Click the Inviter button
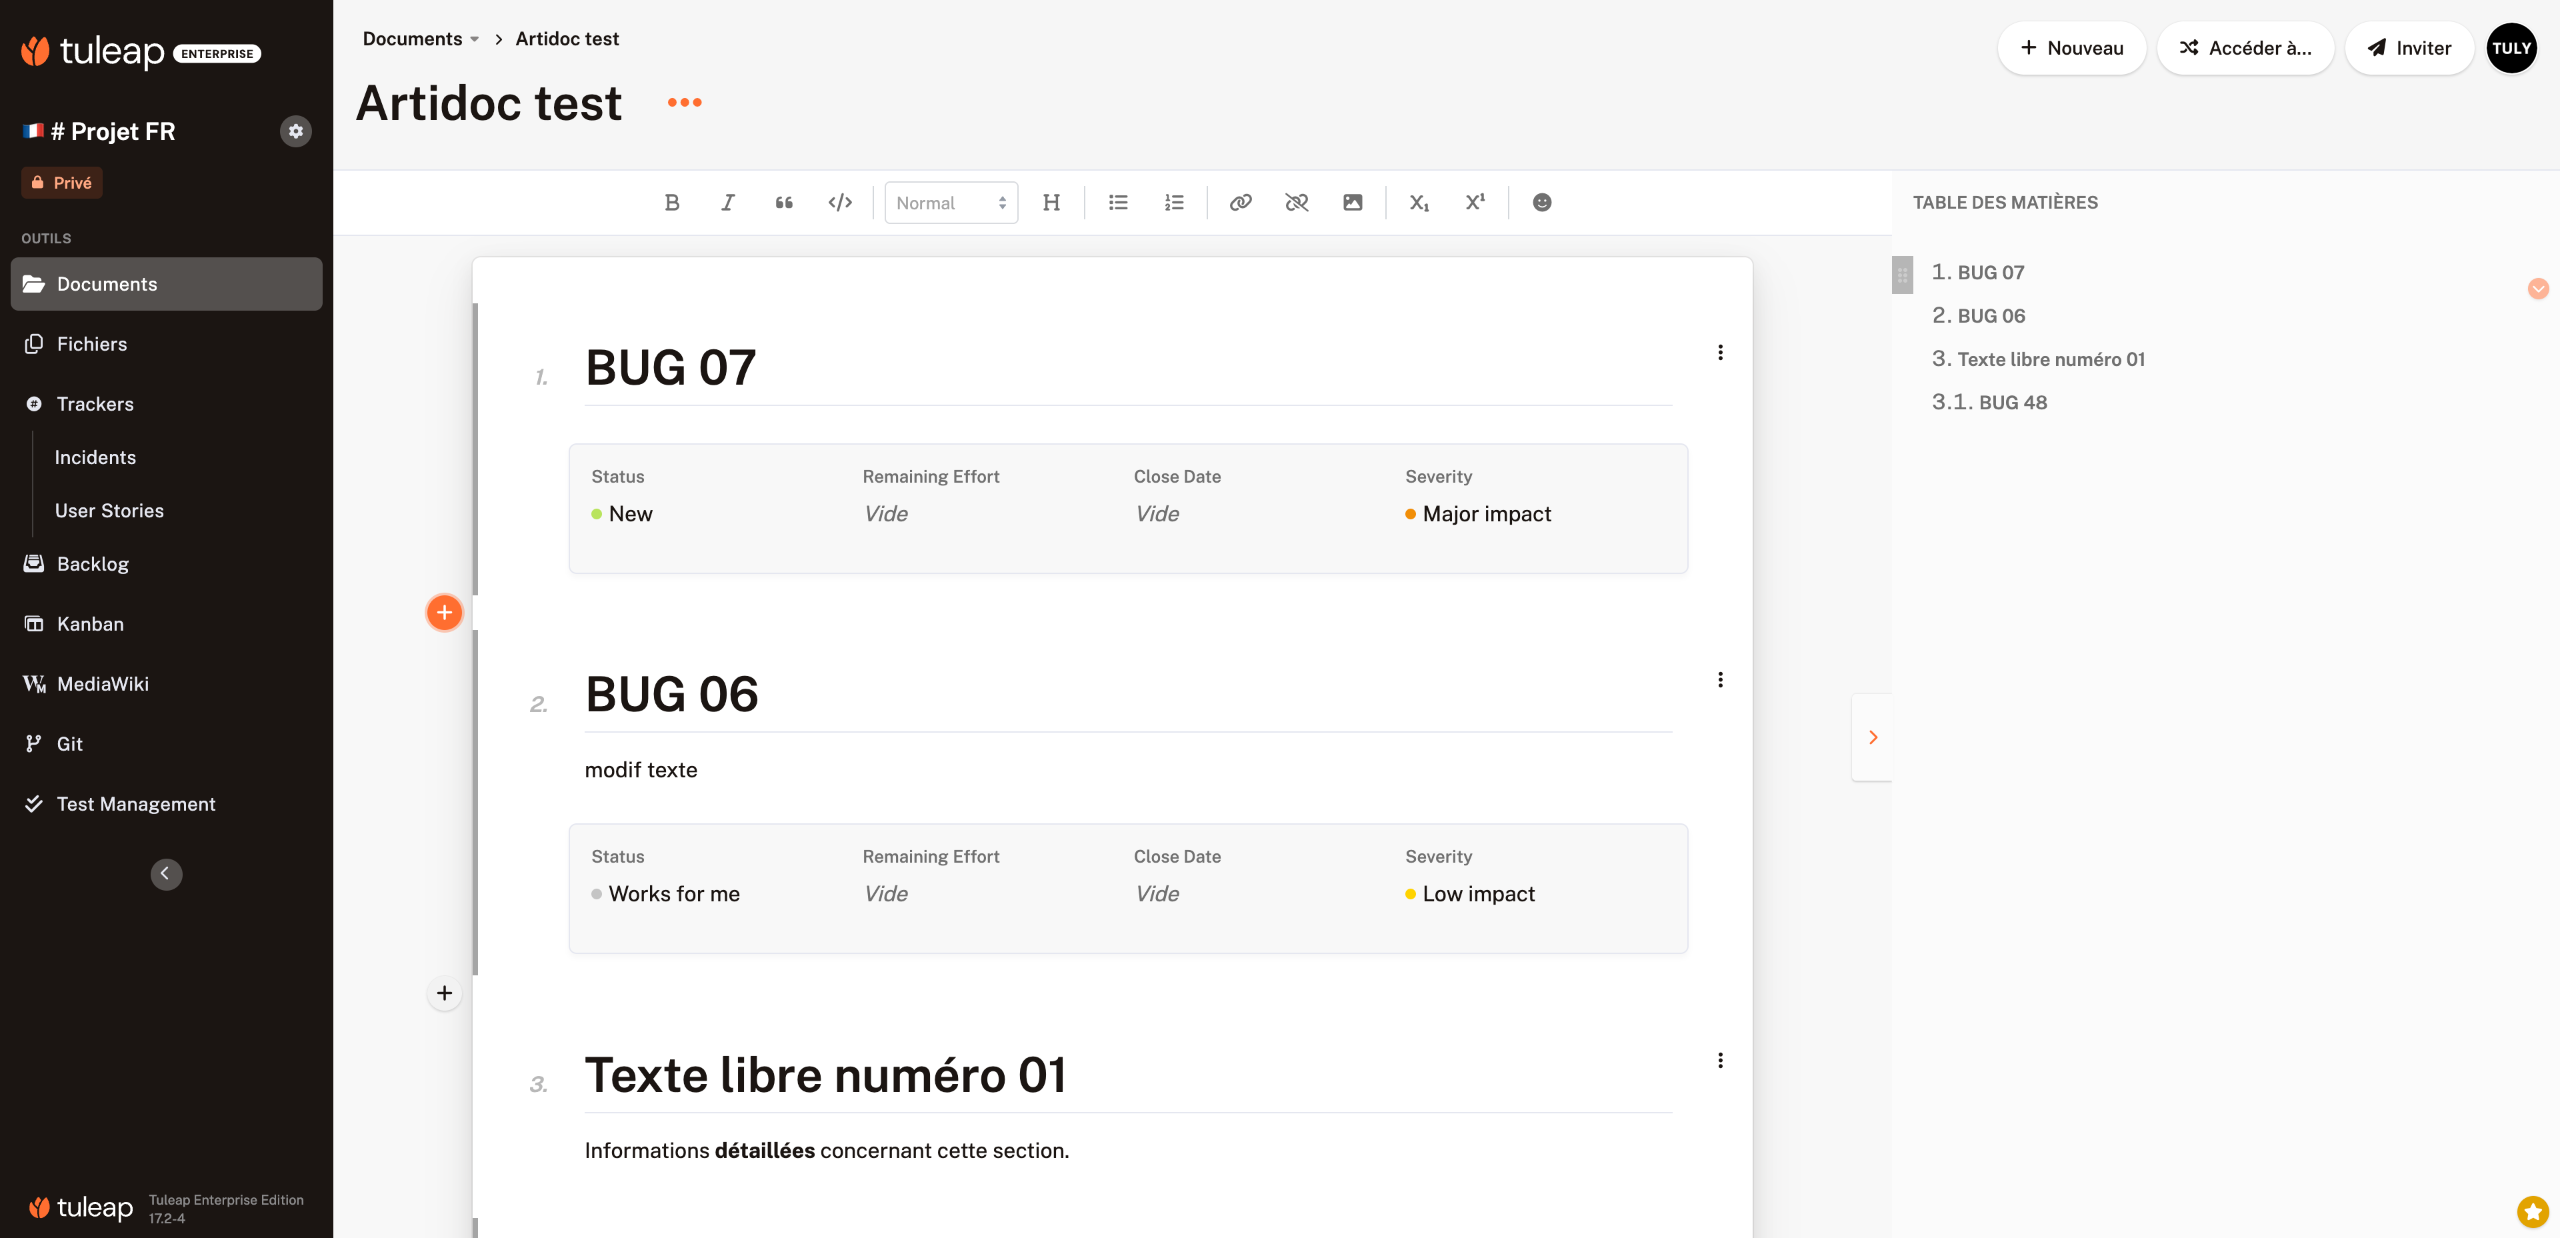2560x1238 pixels. click(2409, 48)
